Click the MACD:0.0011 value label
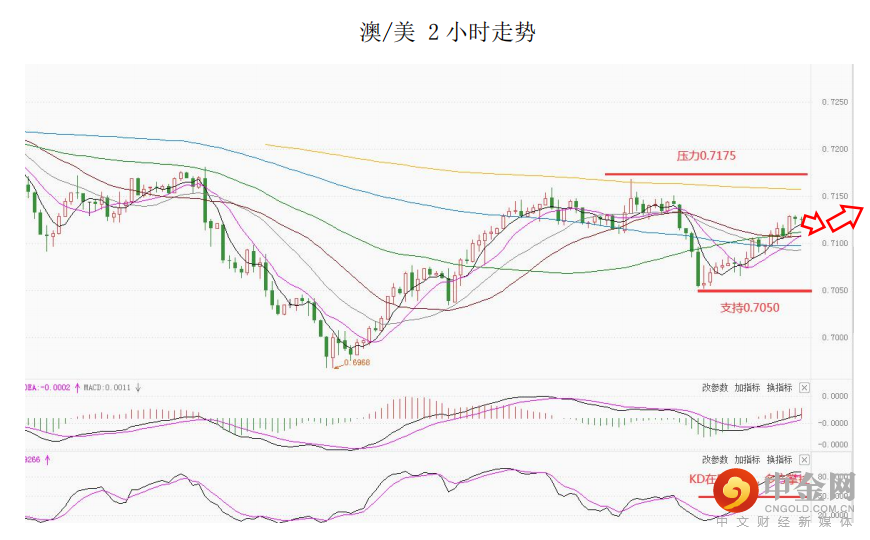 (x=108, y=387)
